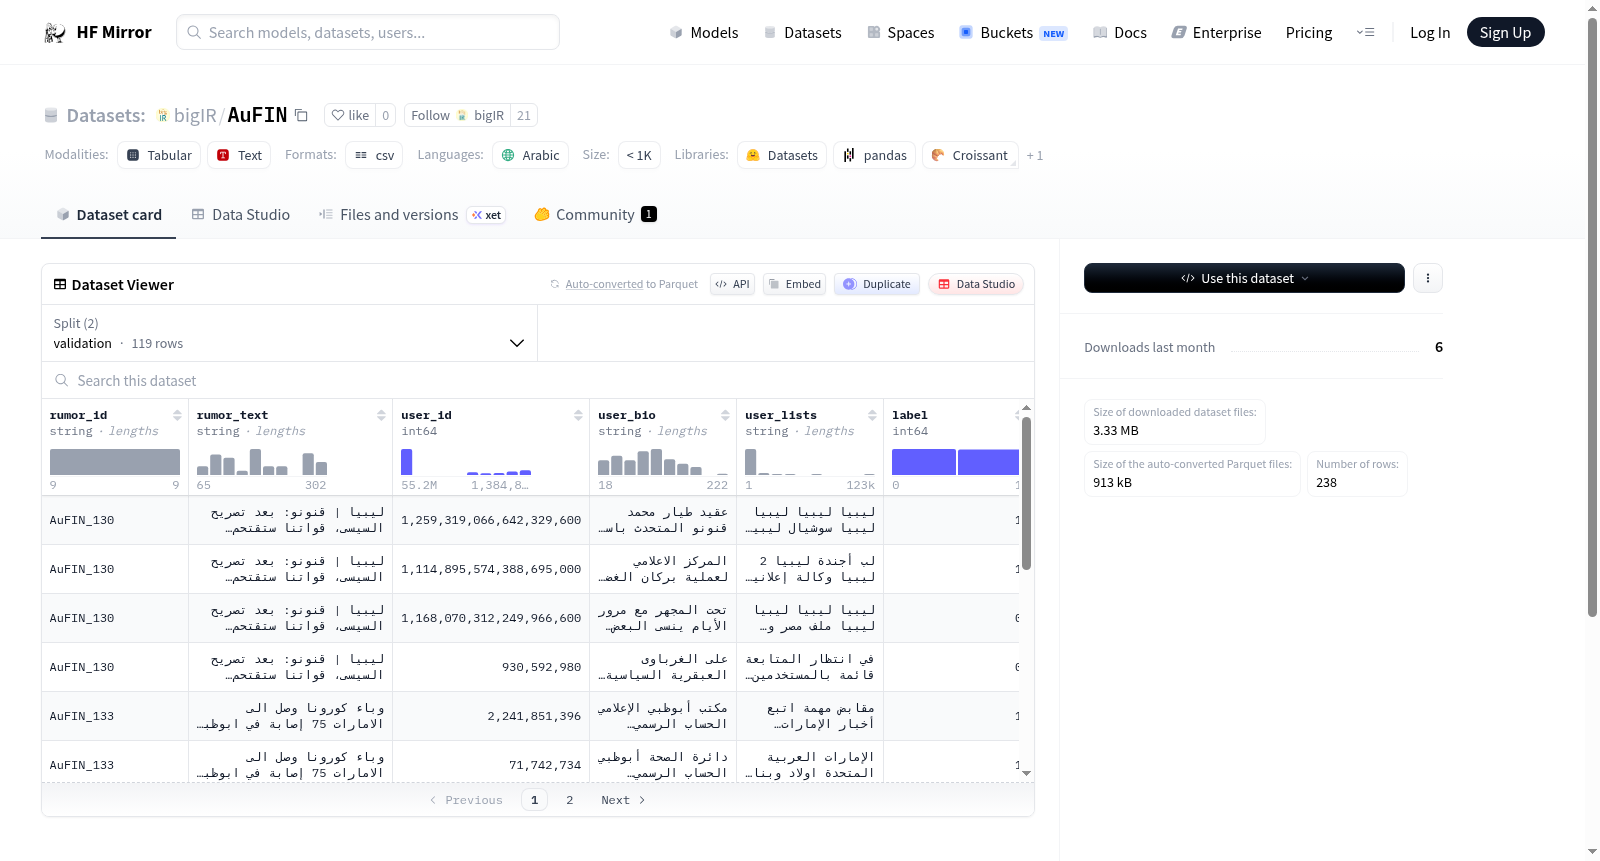Select the user_id cell 2,241,851,396
1600x861 pixels.
(491, 716)
